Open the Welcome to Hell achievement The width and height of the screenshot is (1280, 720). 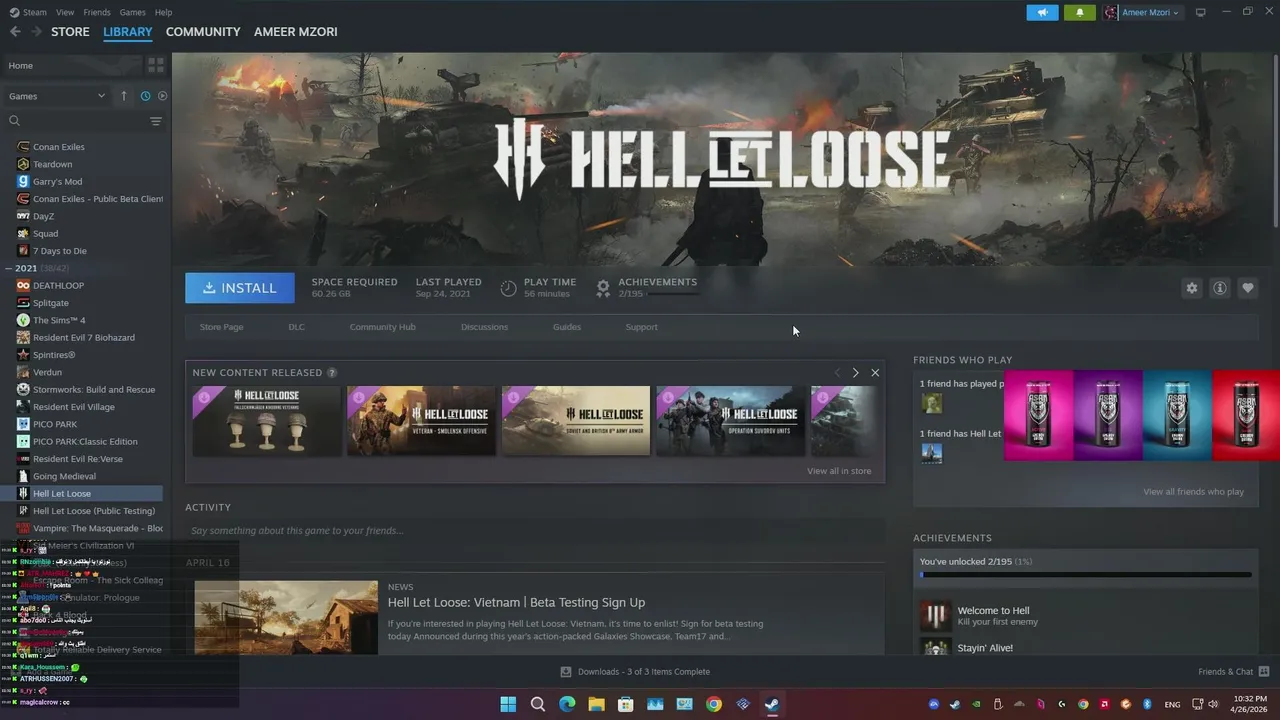tap(1085, 616)
